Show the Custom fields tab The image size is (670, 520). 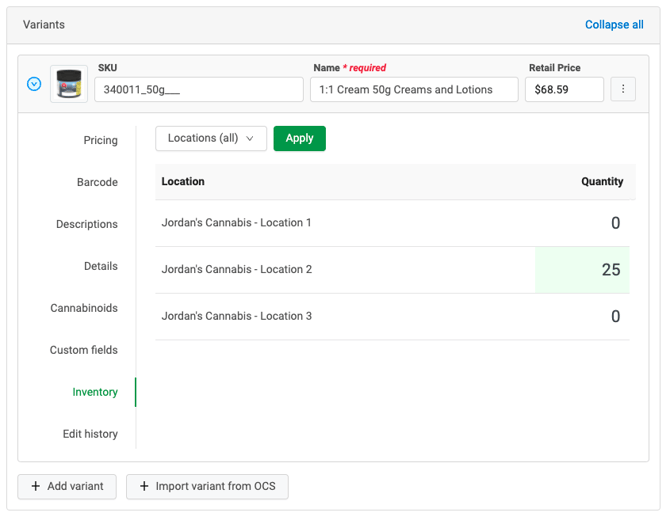84,350
